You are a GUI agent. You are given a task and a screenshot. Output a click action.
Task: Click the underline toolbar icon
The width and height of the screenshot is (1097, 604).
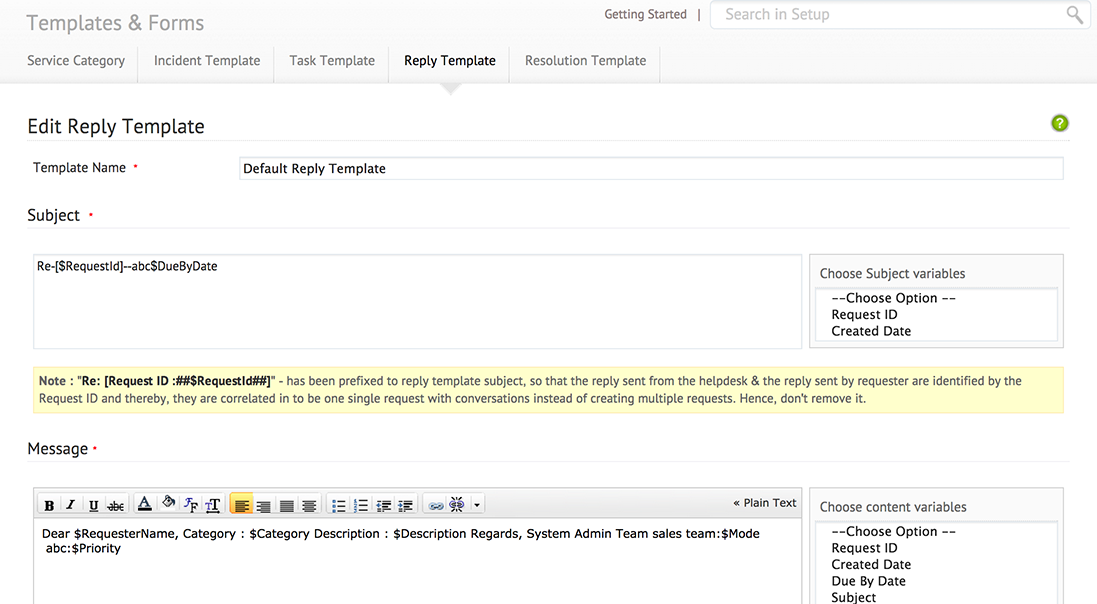tap(93, 505)
